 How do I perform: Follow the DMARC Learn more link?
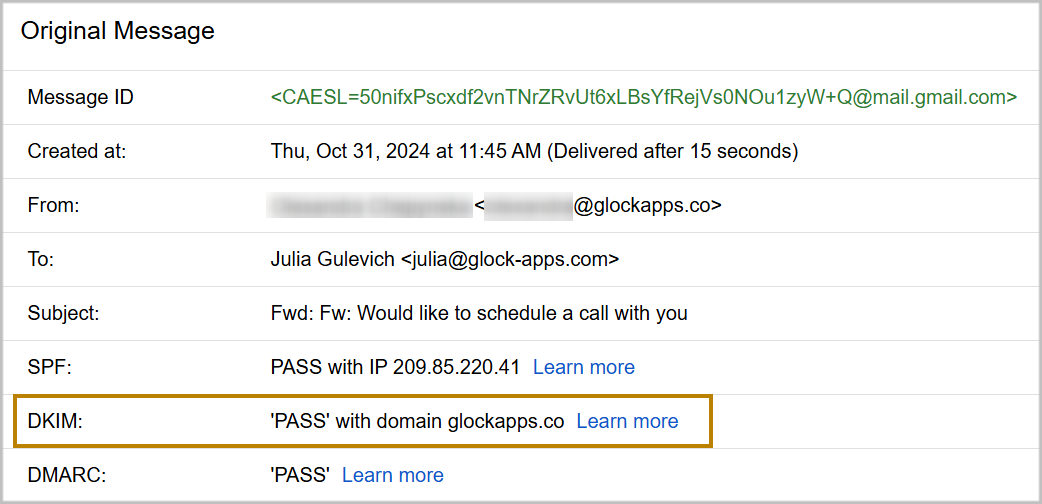click(x=392, y=475)
